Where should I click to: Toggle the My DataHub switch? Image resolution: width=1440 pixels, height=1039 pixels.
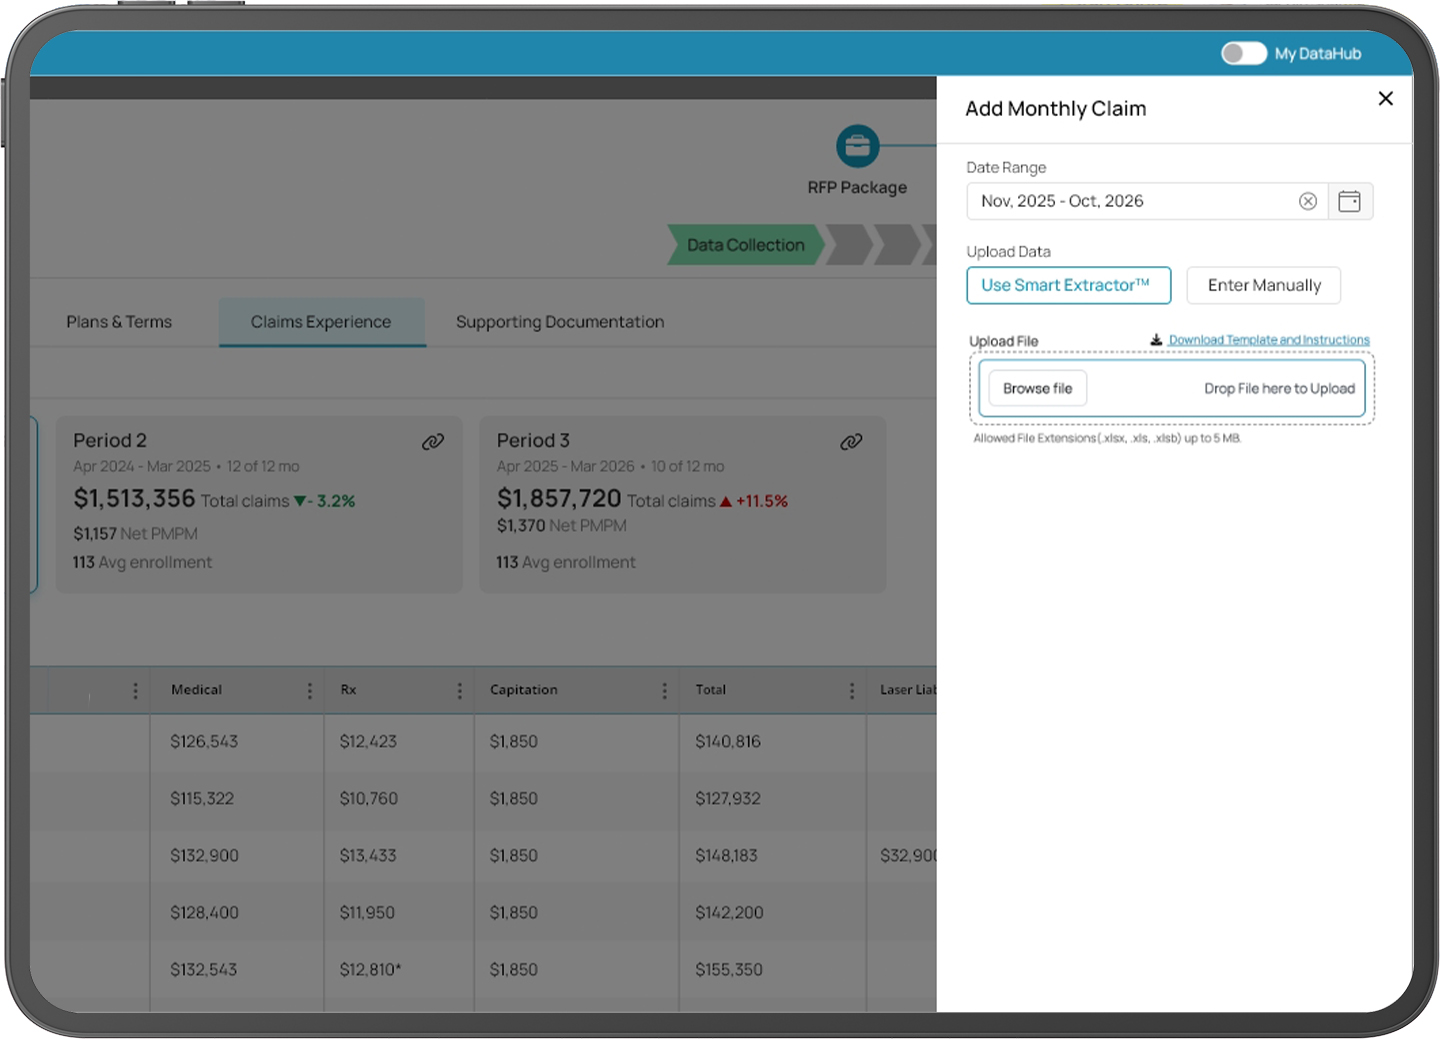click(x=1243, y=53)
